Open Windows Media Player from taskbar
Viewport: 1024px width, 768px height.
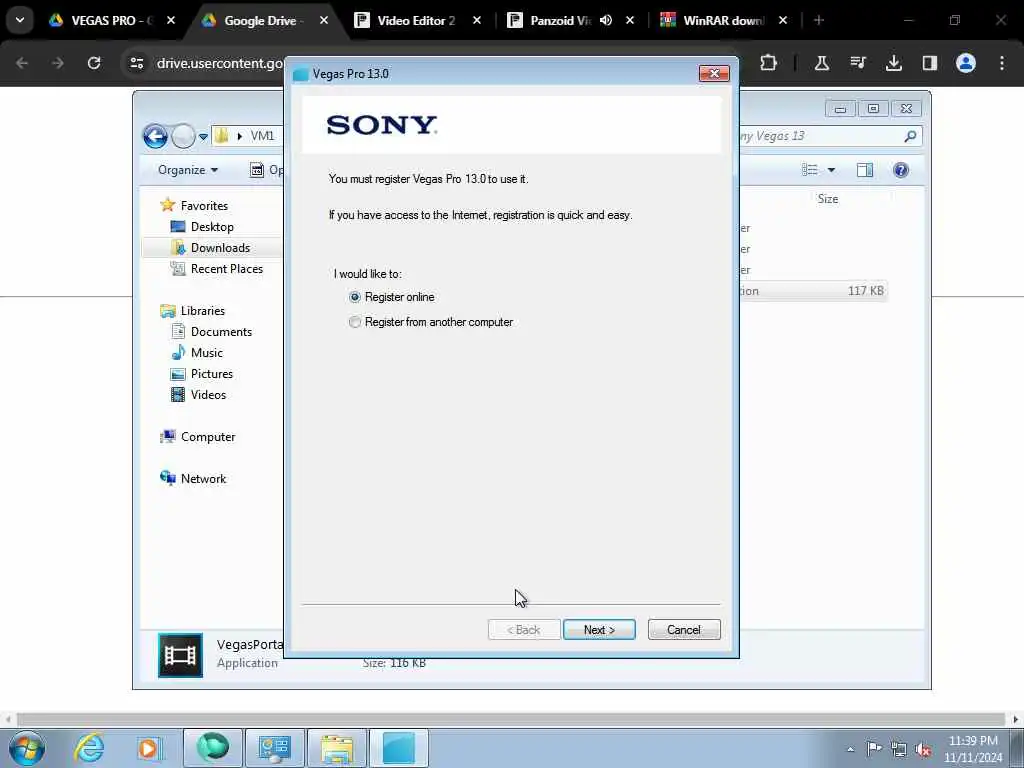click(x=149, y=748)
